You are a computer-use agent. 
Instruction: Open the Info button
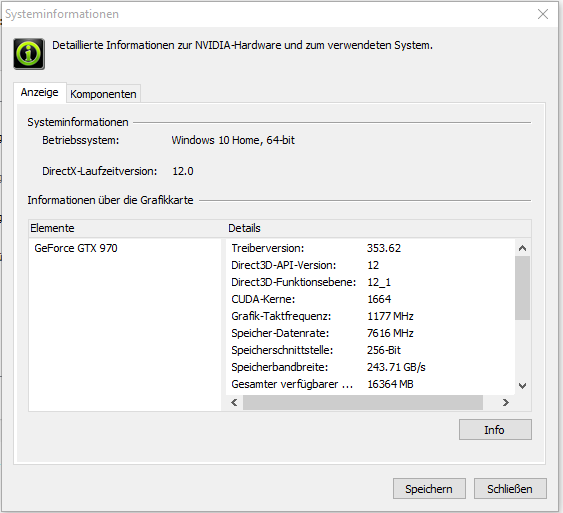pos(495,429)
